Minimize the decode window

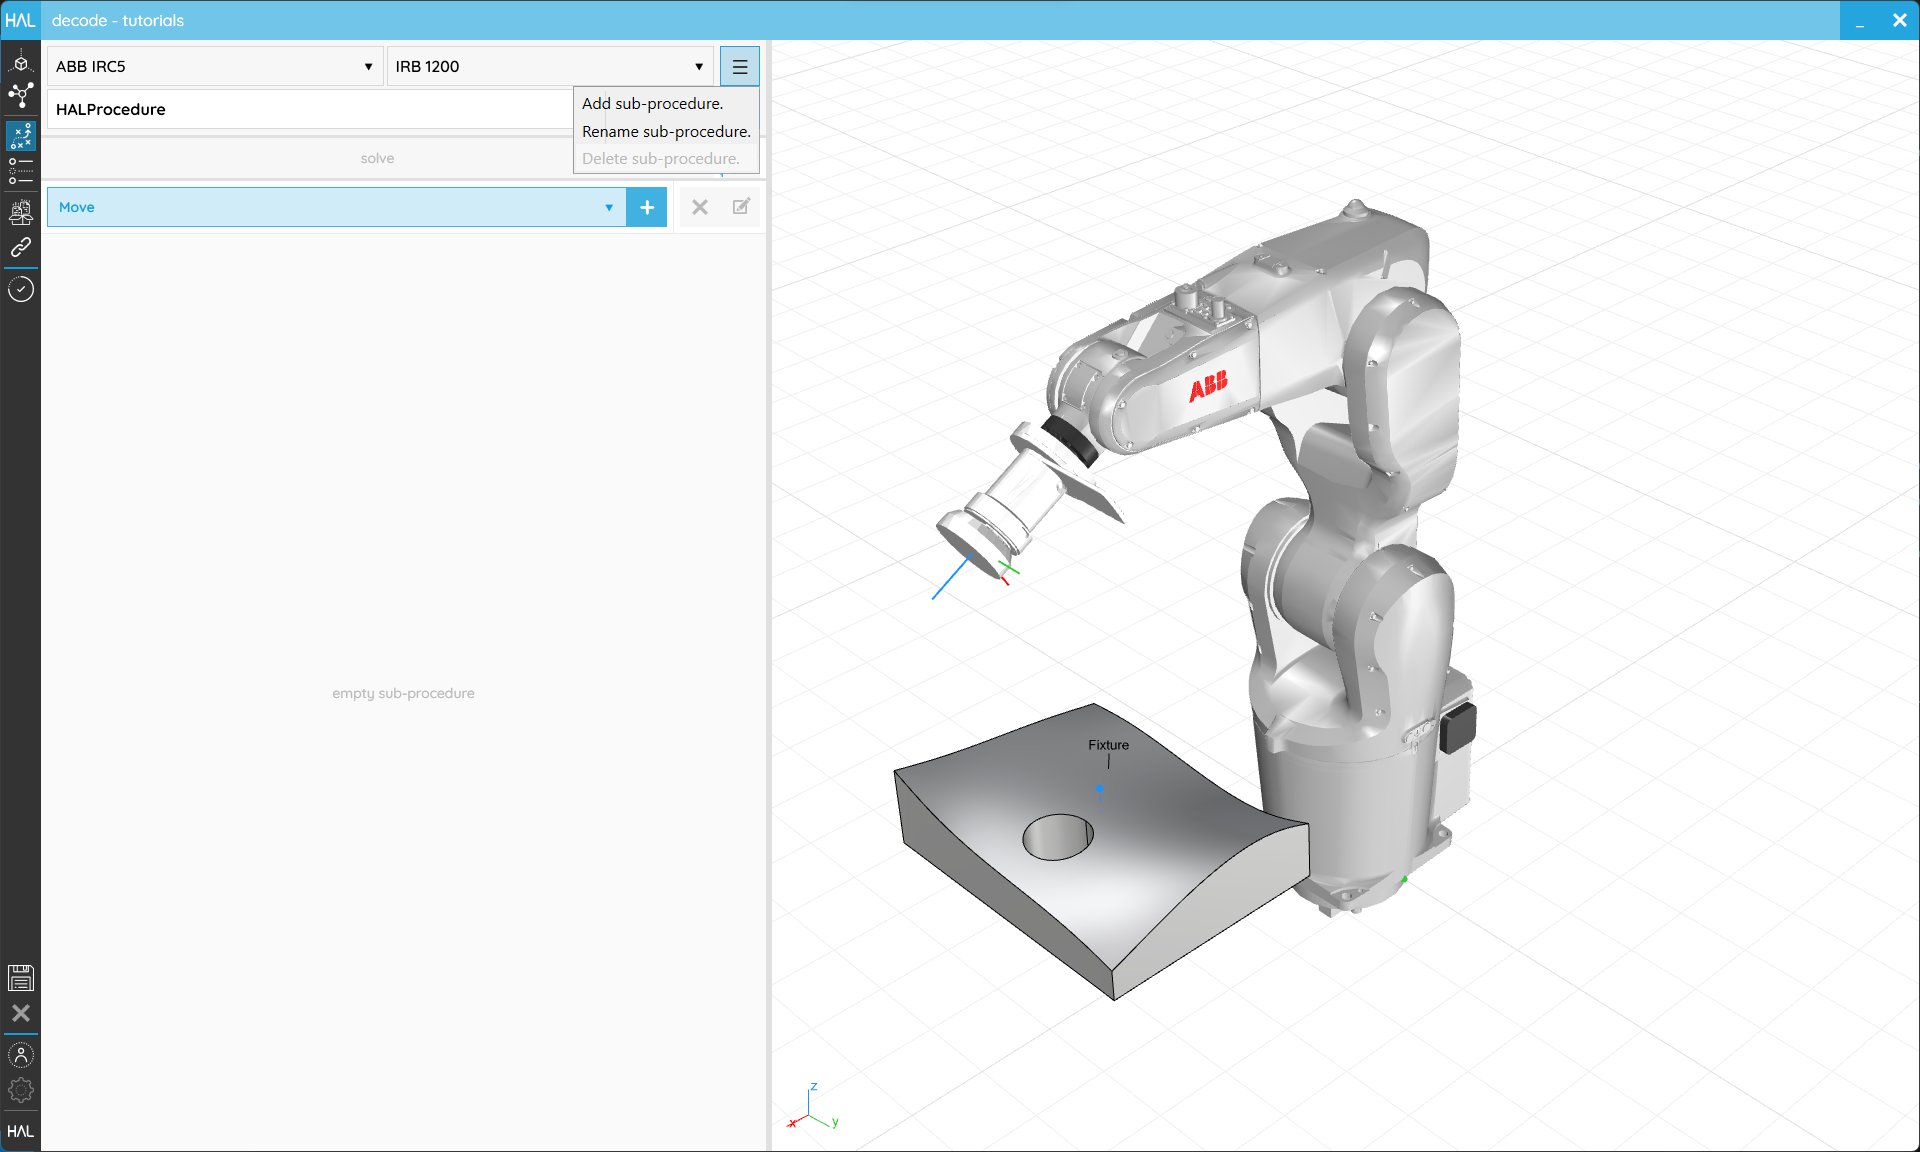[x=1860, y=20]
